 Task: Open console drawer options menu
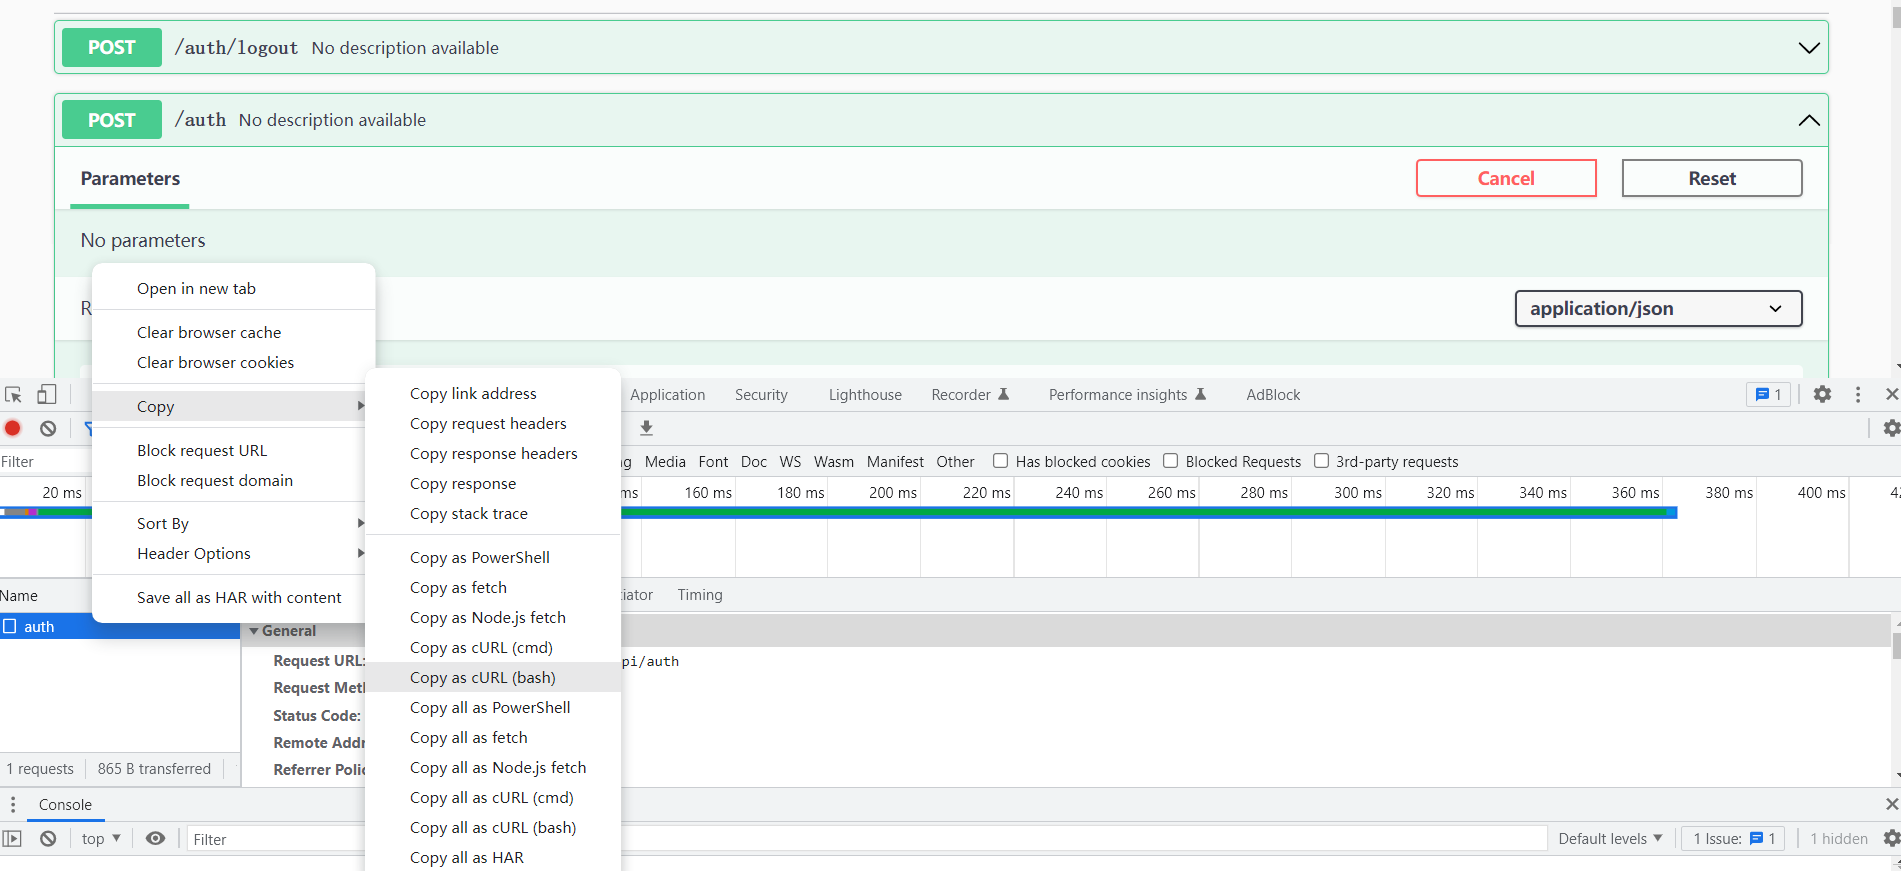pyautogui.click(x=13, y=805)
